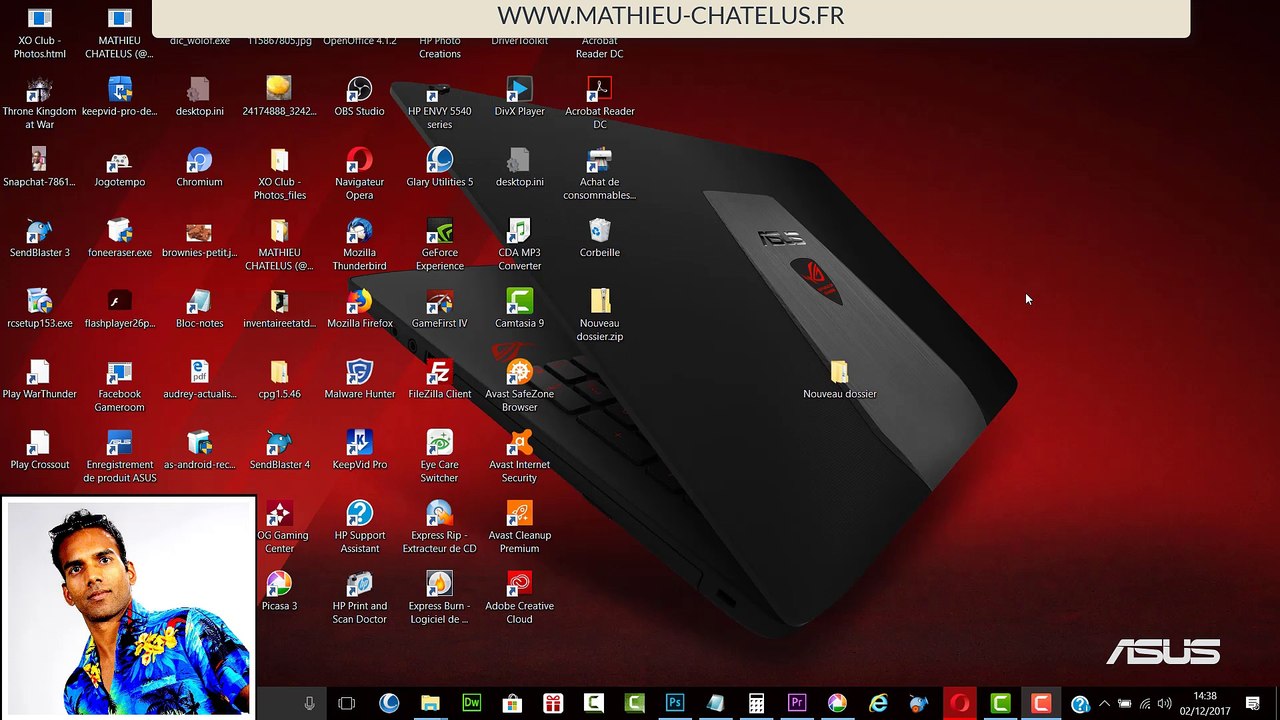Open Adobe Creative Cloud desktop shortcut
The height and width of the screenshot is (720, 1280).
click(x=519, y=599)
